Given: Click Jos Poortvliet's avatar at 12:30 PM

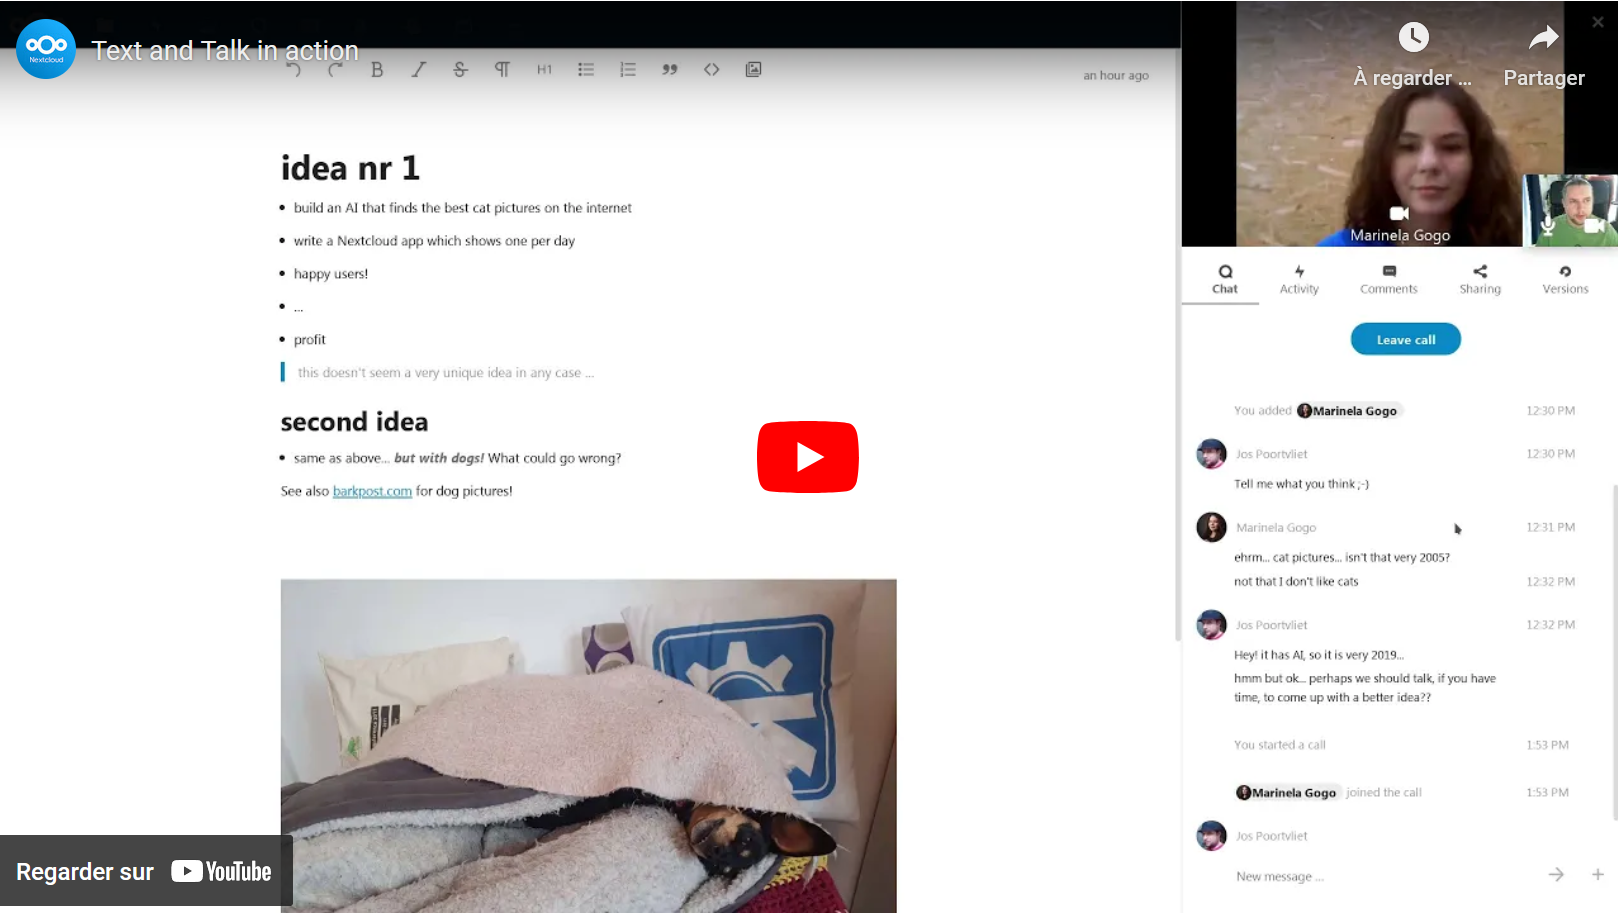Looking at the screenshot, I should tap(1212, 454).
